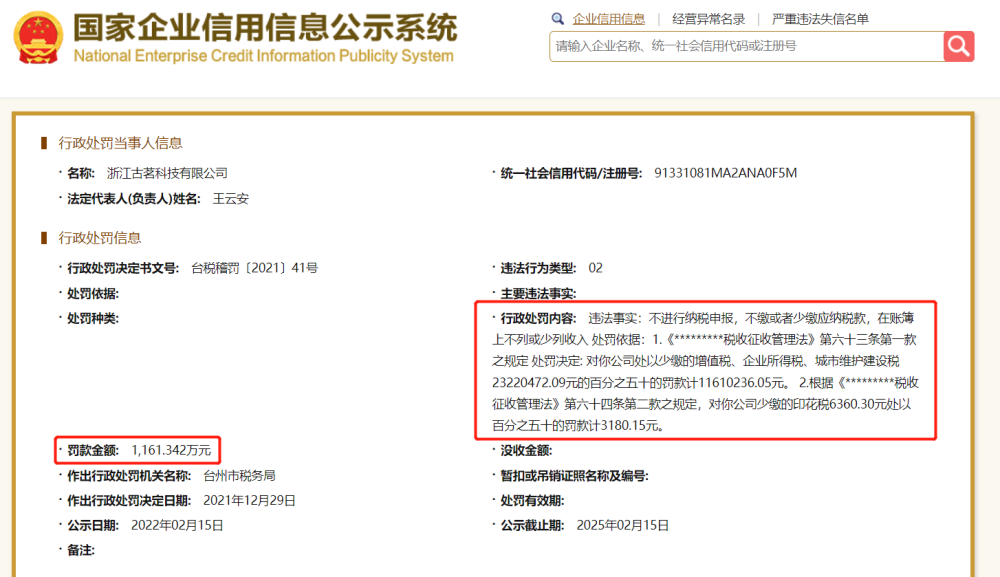Open the 企业信用信息 tab
The height and width of the screenshot is (577, 1000).
pyautogui.click(x=608, y=19)
